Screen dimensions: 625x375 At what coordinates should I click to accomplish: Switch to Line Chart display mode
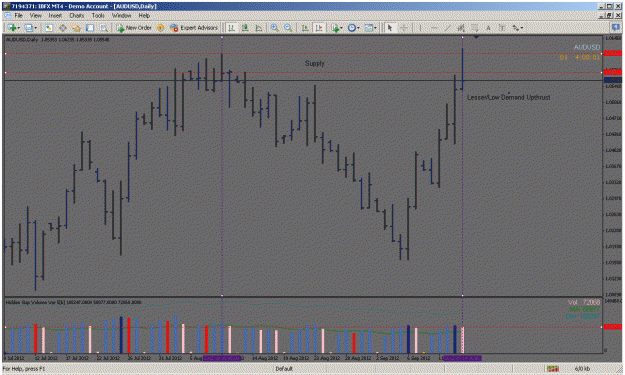click(258, 28)
